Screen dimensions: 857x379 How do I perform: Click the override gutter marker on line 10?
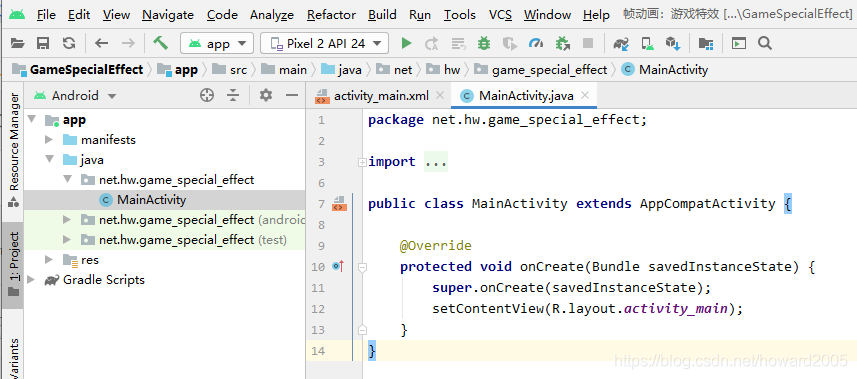338,266
